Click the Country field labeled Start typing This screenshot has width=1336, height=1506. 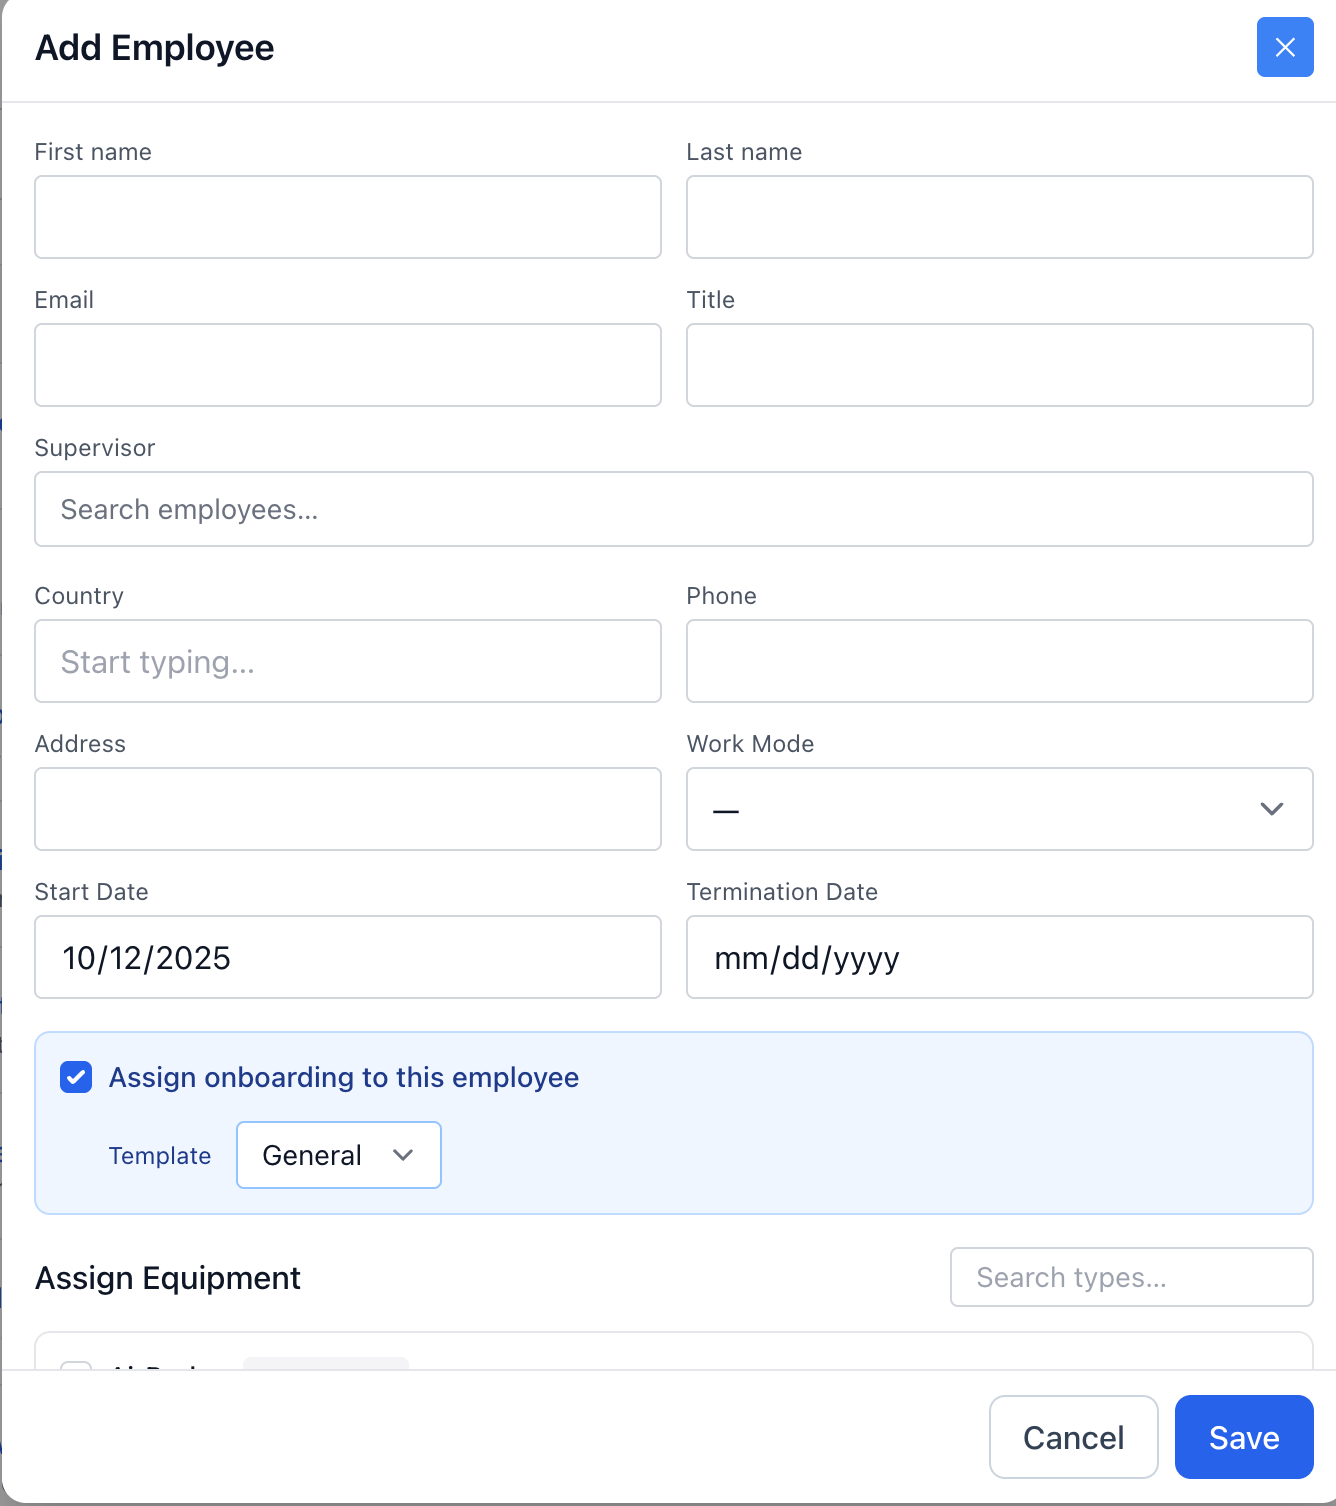click(x=347, y=661)
